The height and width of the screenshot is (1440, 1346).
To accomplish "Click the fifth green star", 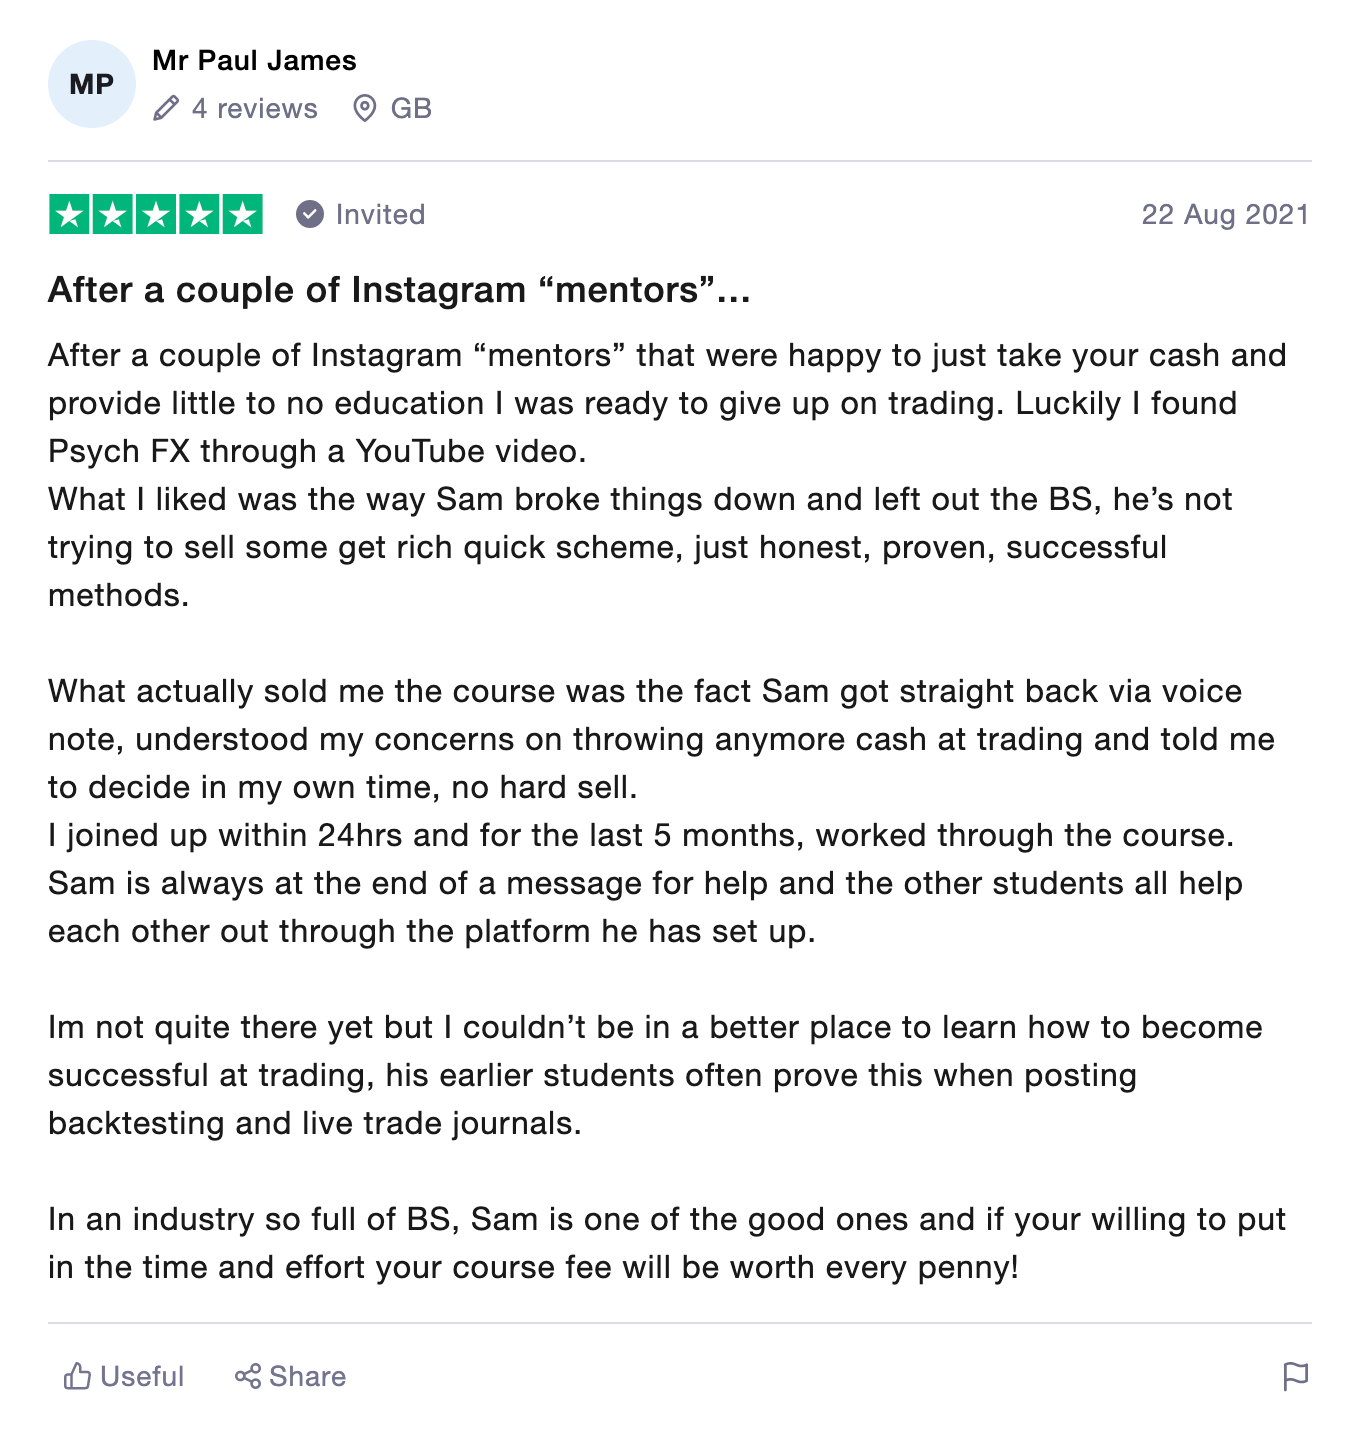I will (x=243, y=215).
